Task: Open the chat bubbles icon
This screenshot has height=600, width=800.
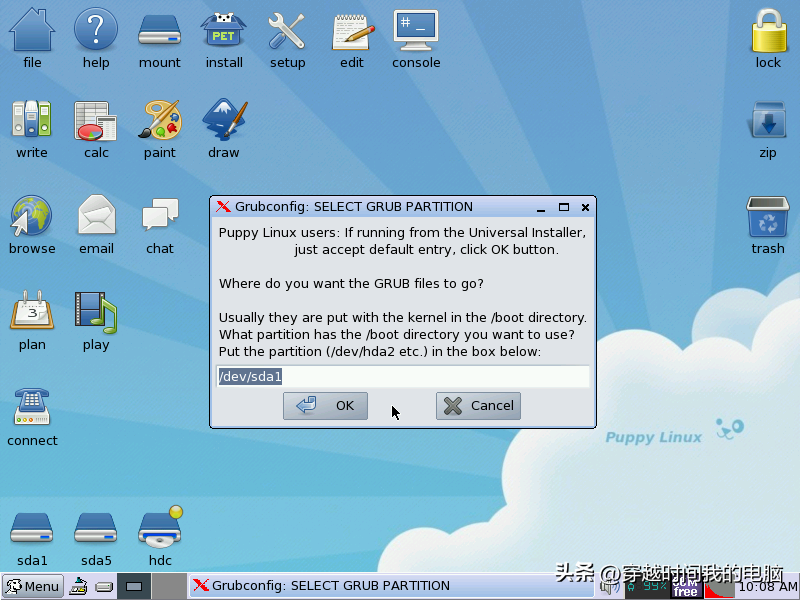Action: coord(160,214)
